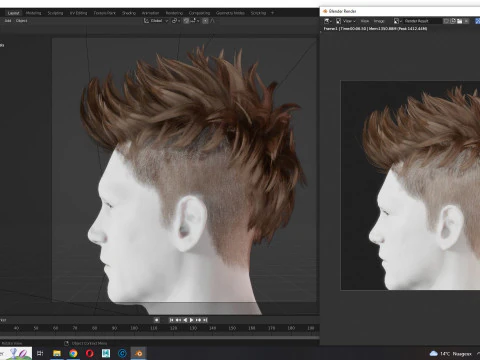Switch to the Shading workspace tab

point(129,13)
